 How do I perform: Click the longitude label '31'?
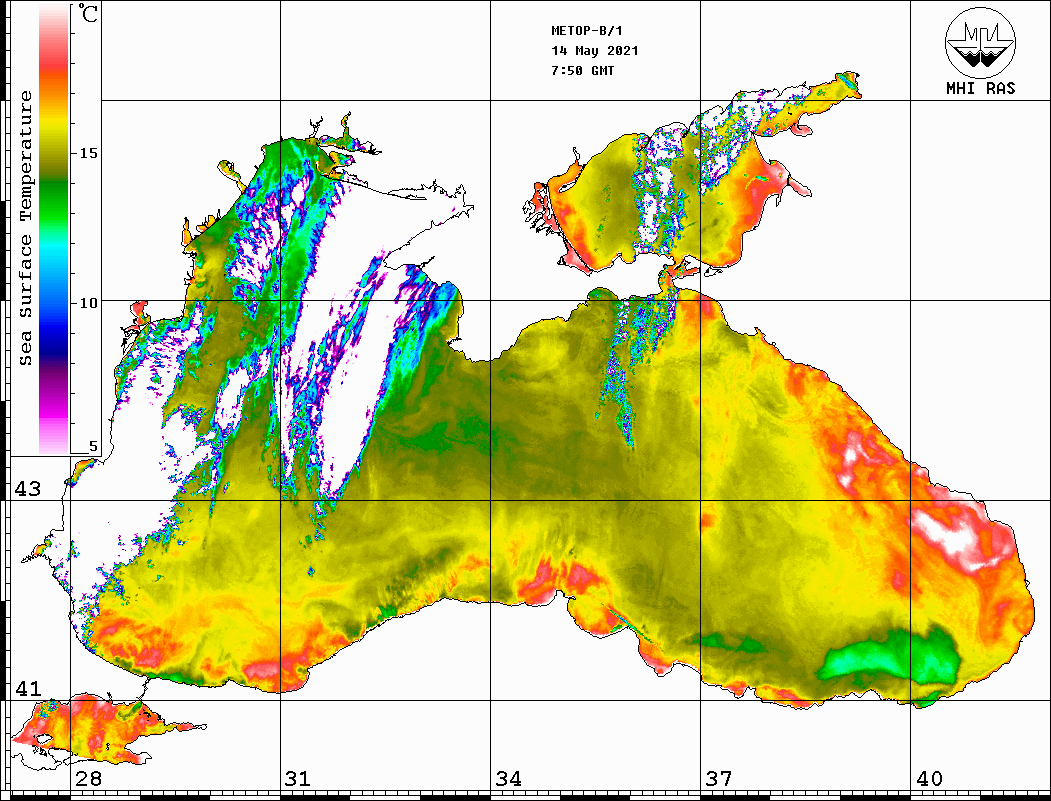pos(298,778)
